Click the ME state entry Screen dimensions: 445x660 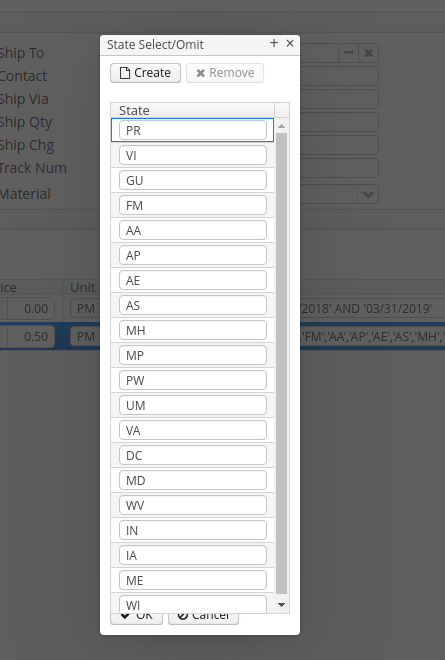click(193, 580)
